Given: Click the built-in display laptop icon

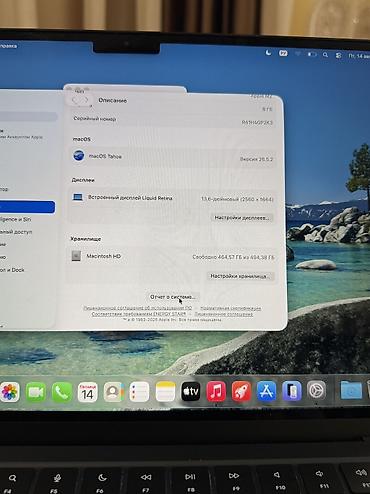Looking at the screenshot, I should tap(78, 197).
